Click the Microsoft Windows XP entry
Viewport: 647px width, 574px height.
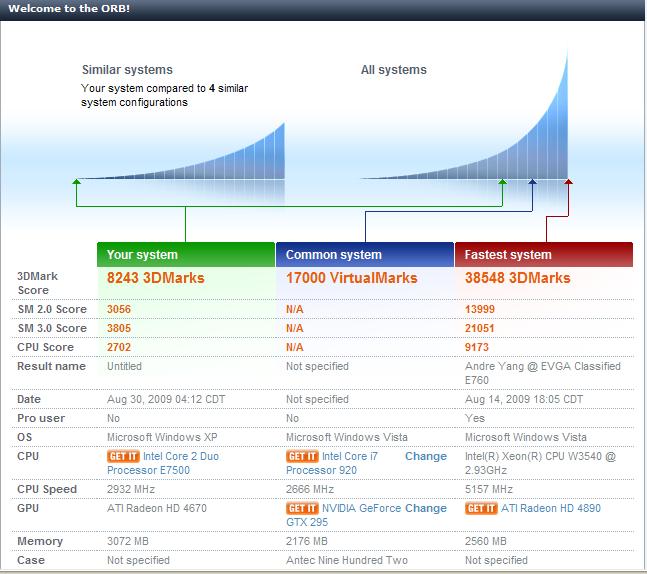click(162, 437)
